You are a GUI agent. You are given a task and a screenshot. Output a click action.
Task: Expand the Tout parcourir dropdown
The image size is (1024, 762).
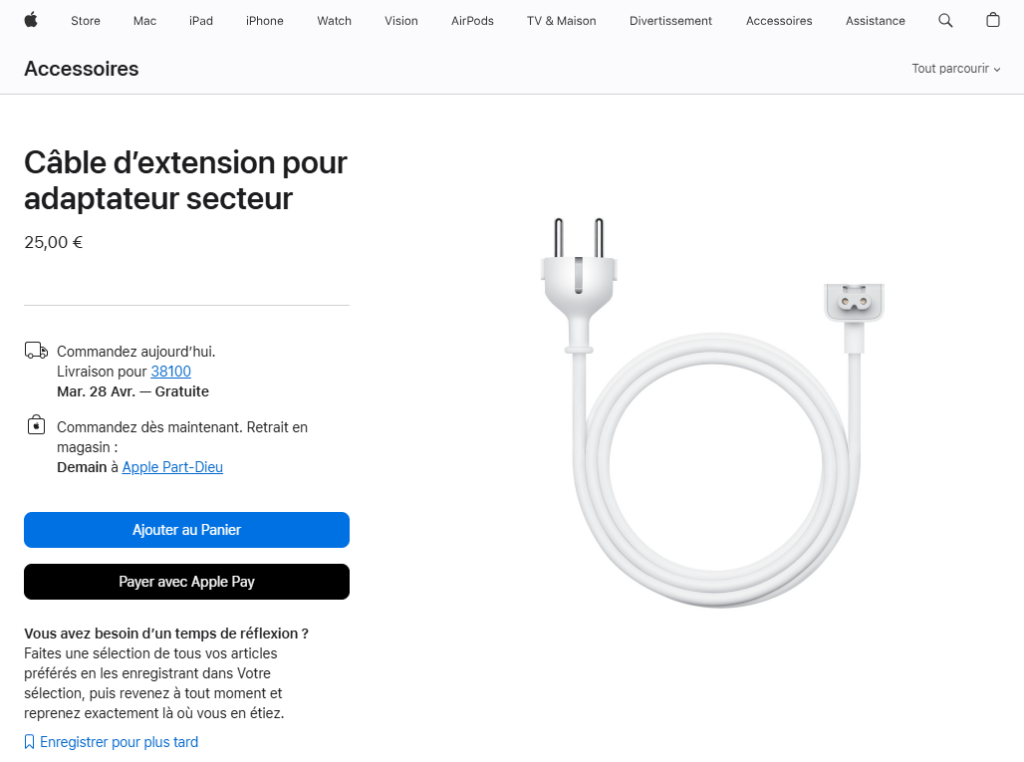(956, 69)
